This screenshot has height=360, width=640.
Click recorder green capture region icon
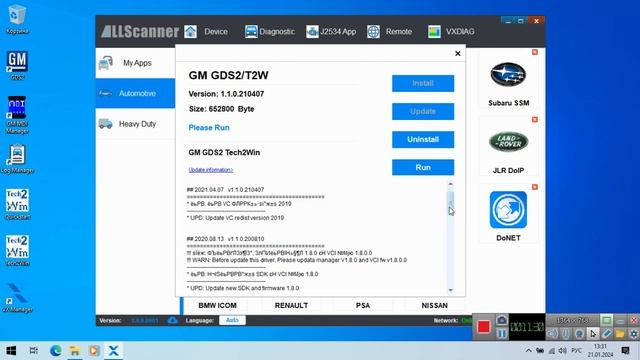(607, 320)
